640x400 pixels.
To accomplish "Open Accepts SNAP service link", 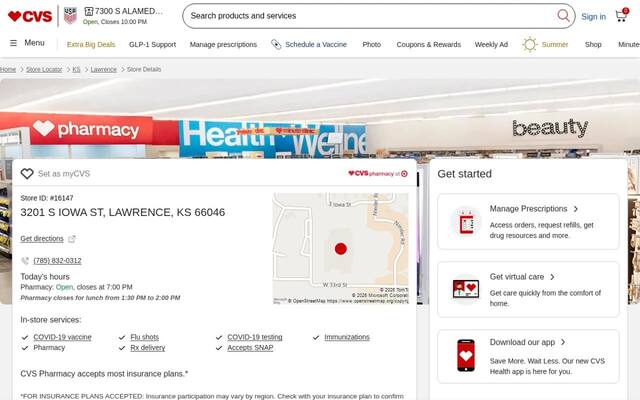I will [250, 348].
